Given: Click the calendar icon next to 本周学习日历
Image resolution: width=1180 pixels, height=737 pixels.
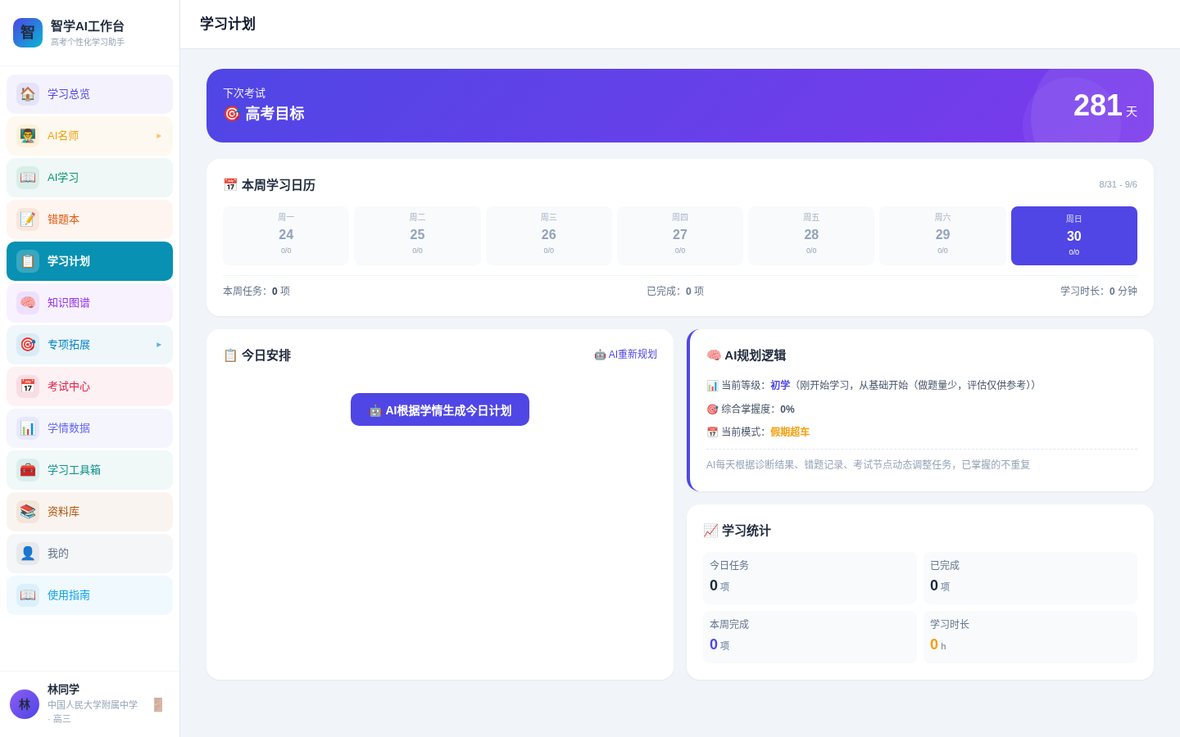Looking at the screenshot, I should pyautogui.click(x=230, y=184).
